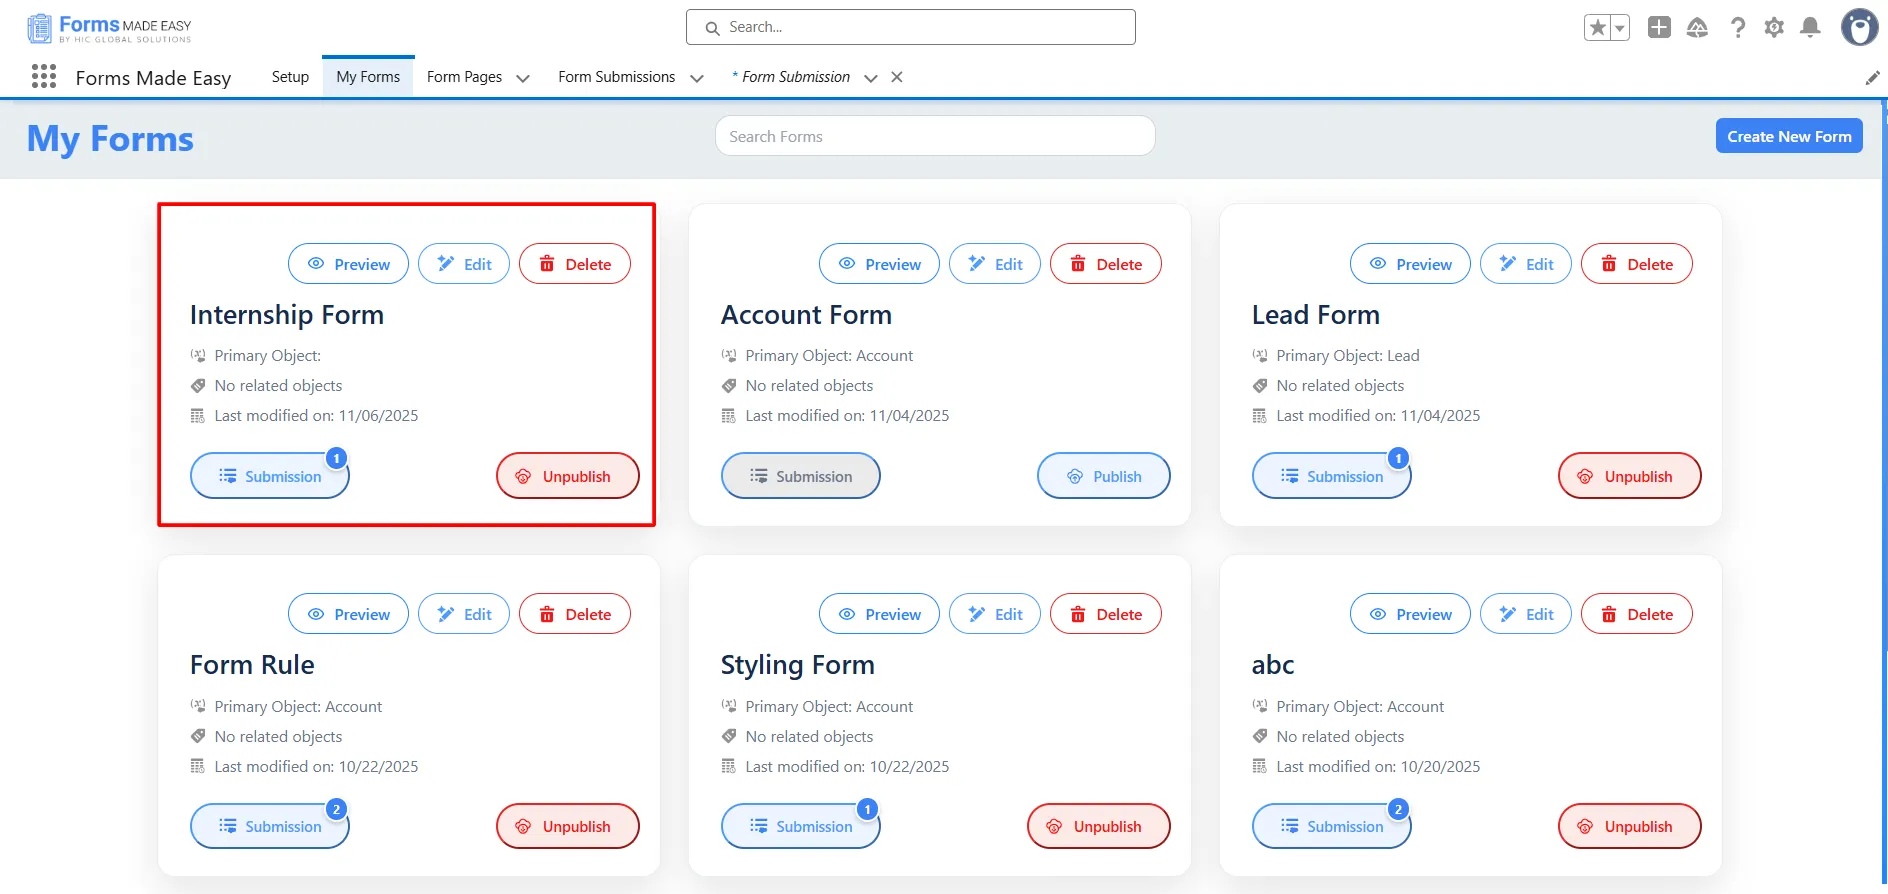This screenshot has height=894, width=1888.
Task: Switch to the Setup tab
Action: pos(290,77)
